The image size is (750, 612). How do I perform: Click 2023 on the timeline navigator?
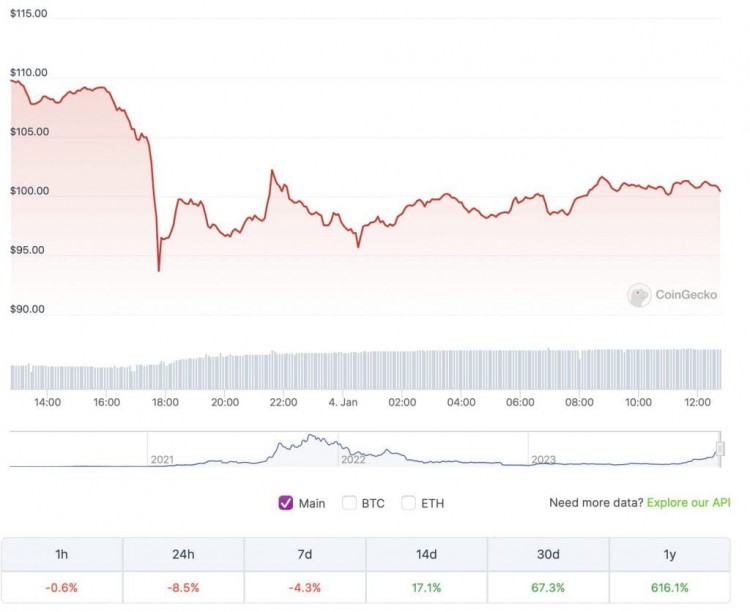pos(543,459)
